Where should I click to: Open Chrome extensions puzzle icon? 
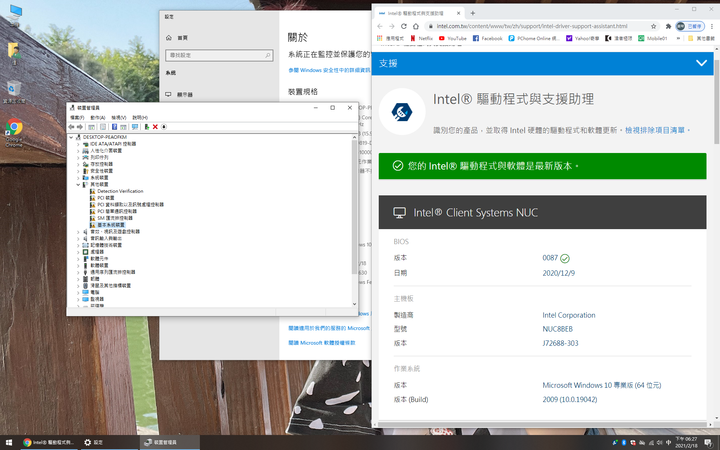click(x=668, y=26)
